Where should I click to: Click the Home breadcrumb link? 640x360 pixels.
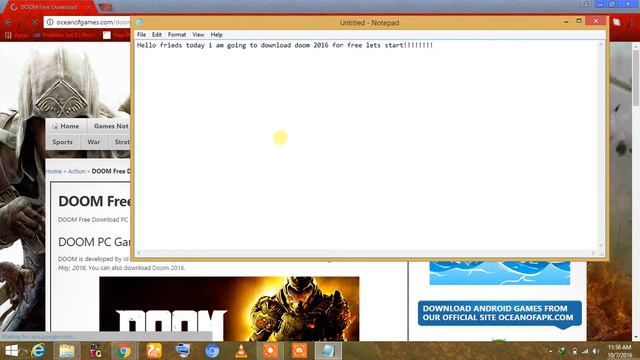coord(54,171)
